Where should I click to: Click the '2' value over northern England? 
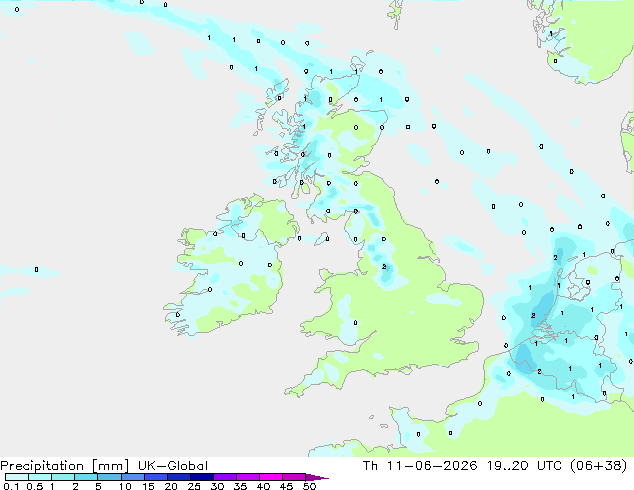click(384, 266)
